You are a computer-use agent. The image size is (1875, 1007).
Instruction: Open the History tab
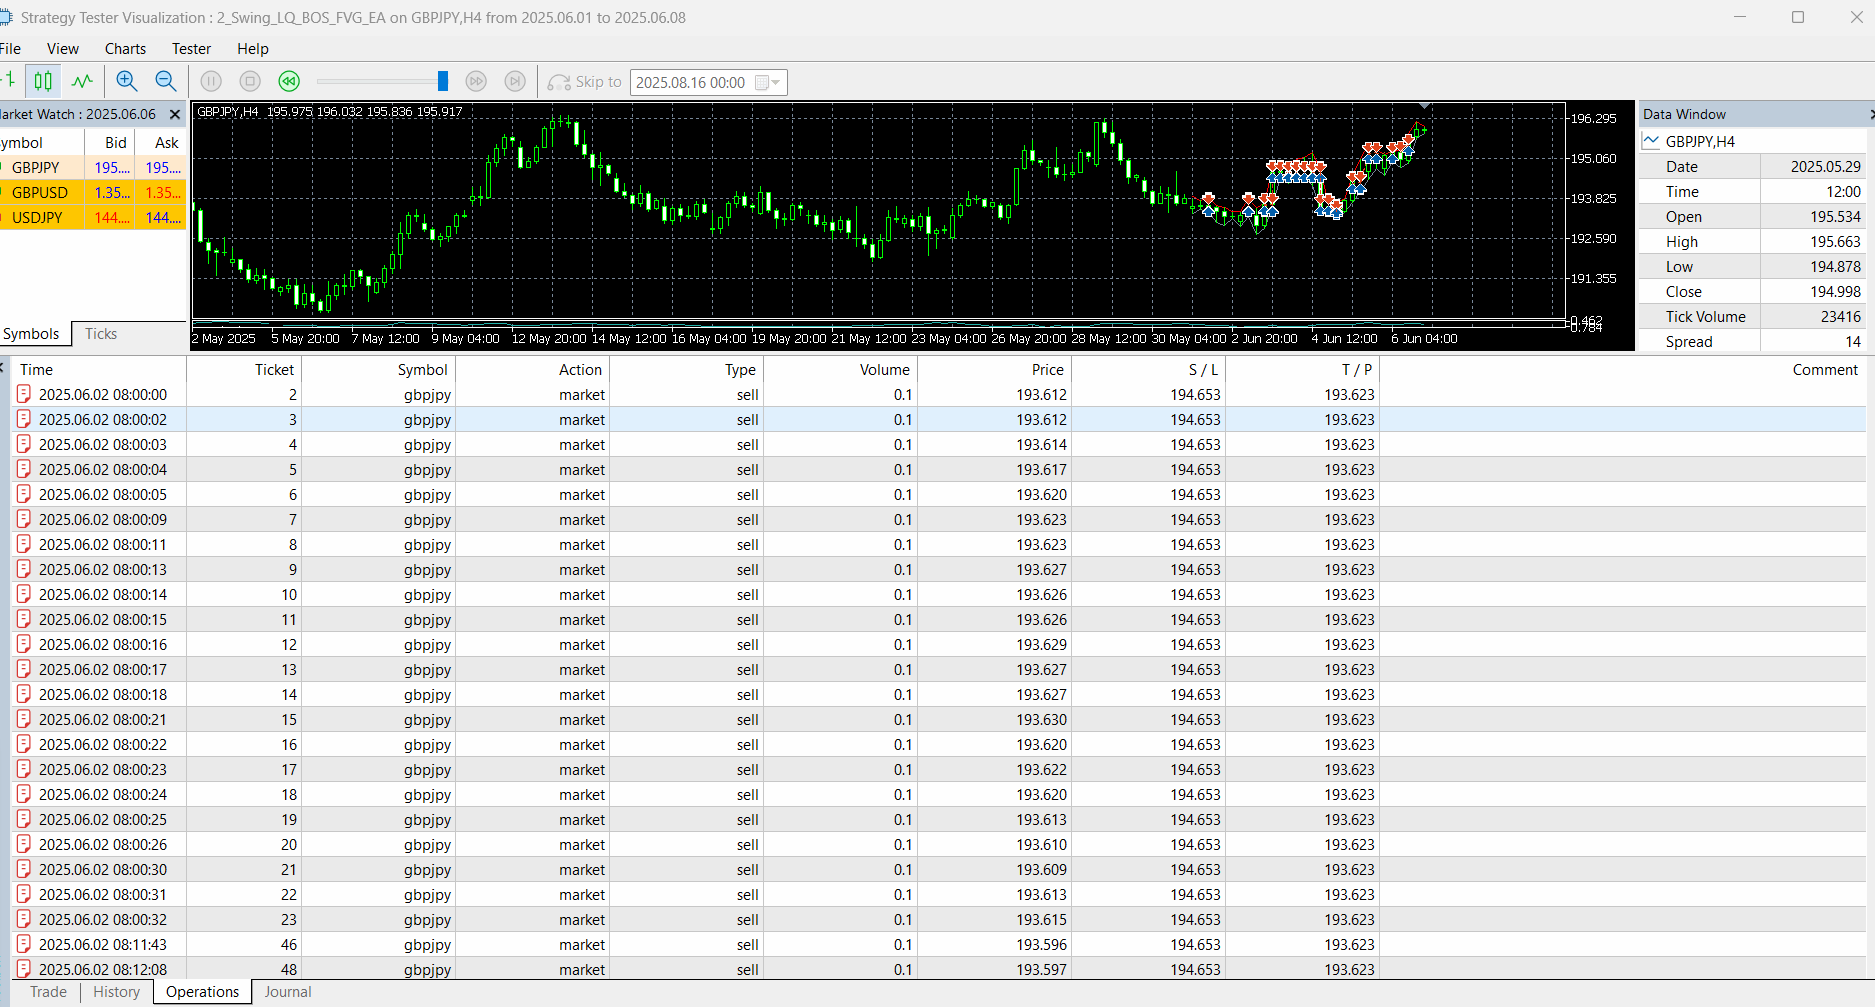tap(116, 992)
